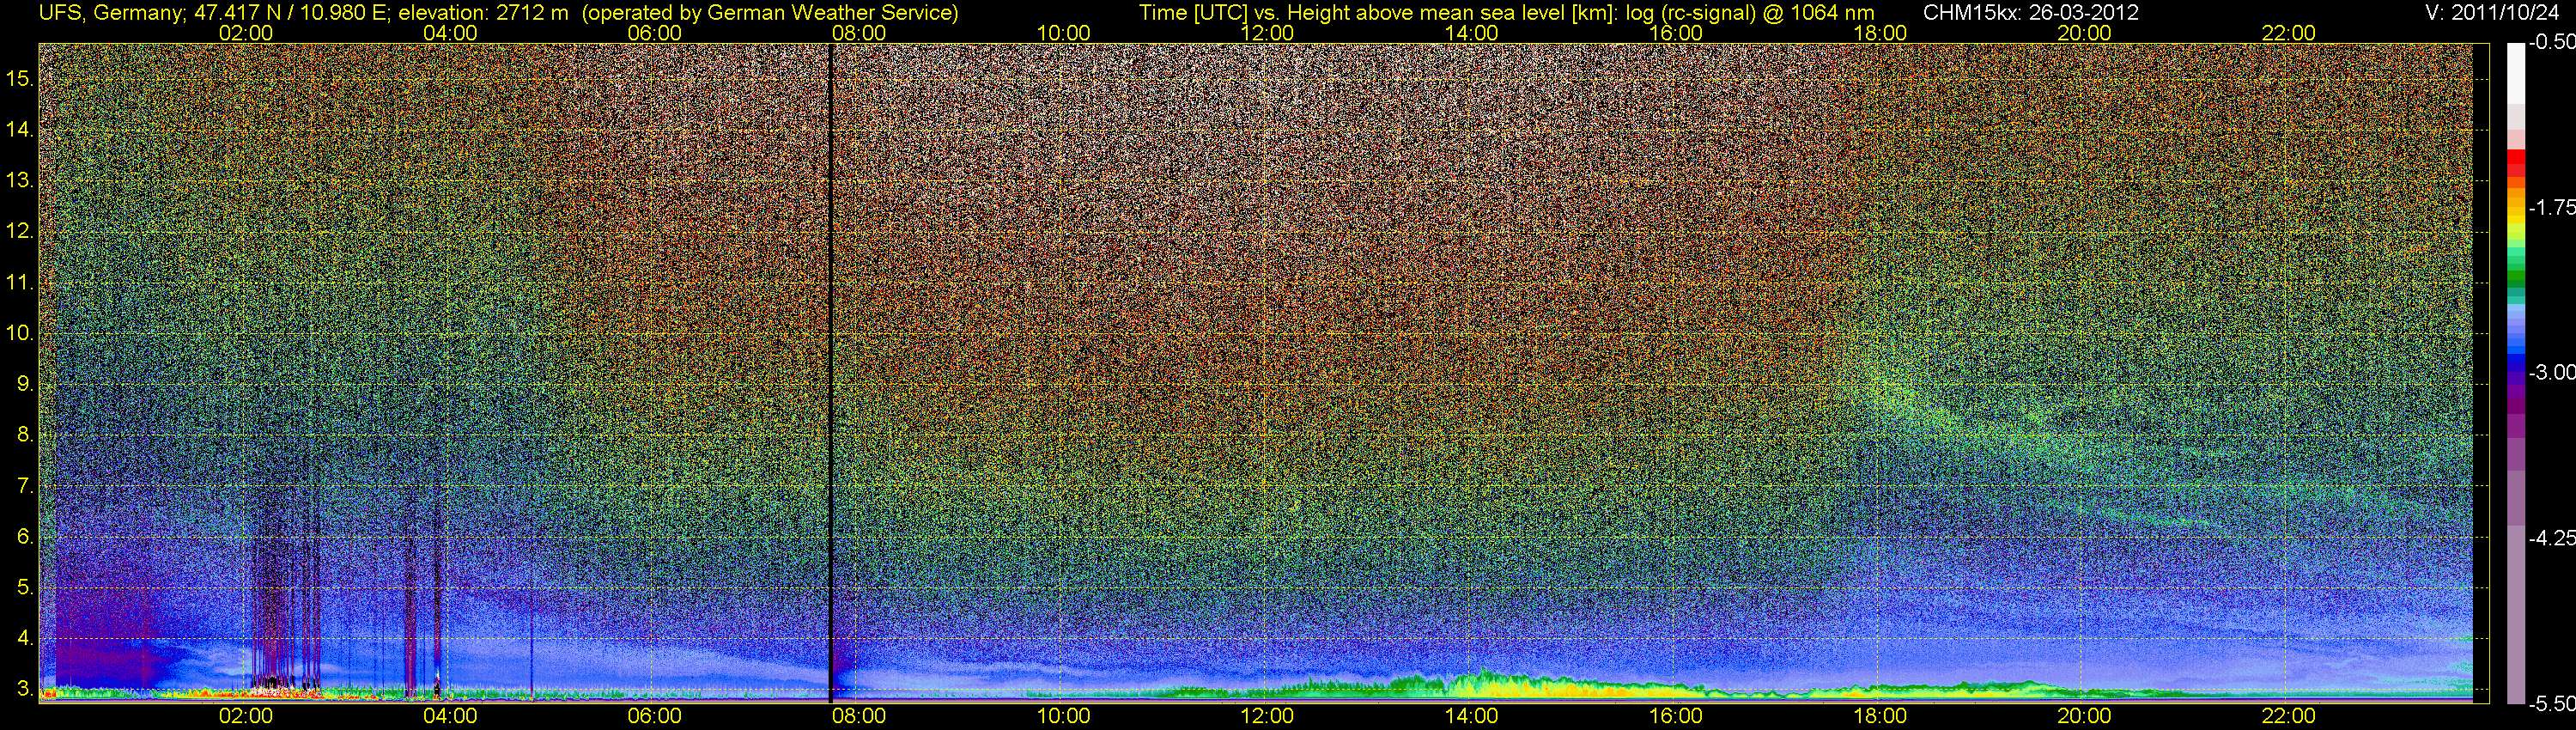Select "16:00" on the bottom time axis
The width and height of the screenshot is (2576, 730).
[1676, 716]
